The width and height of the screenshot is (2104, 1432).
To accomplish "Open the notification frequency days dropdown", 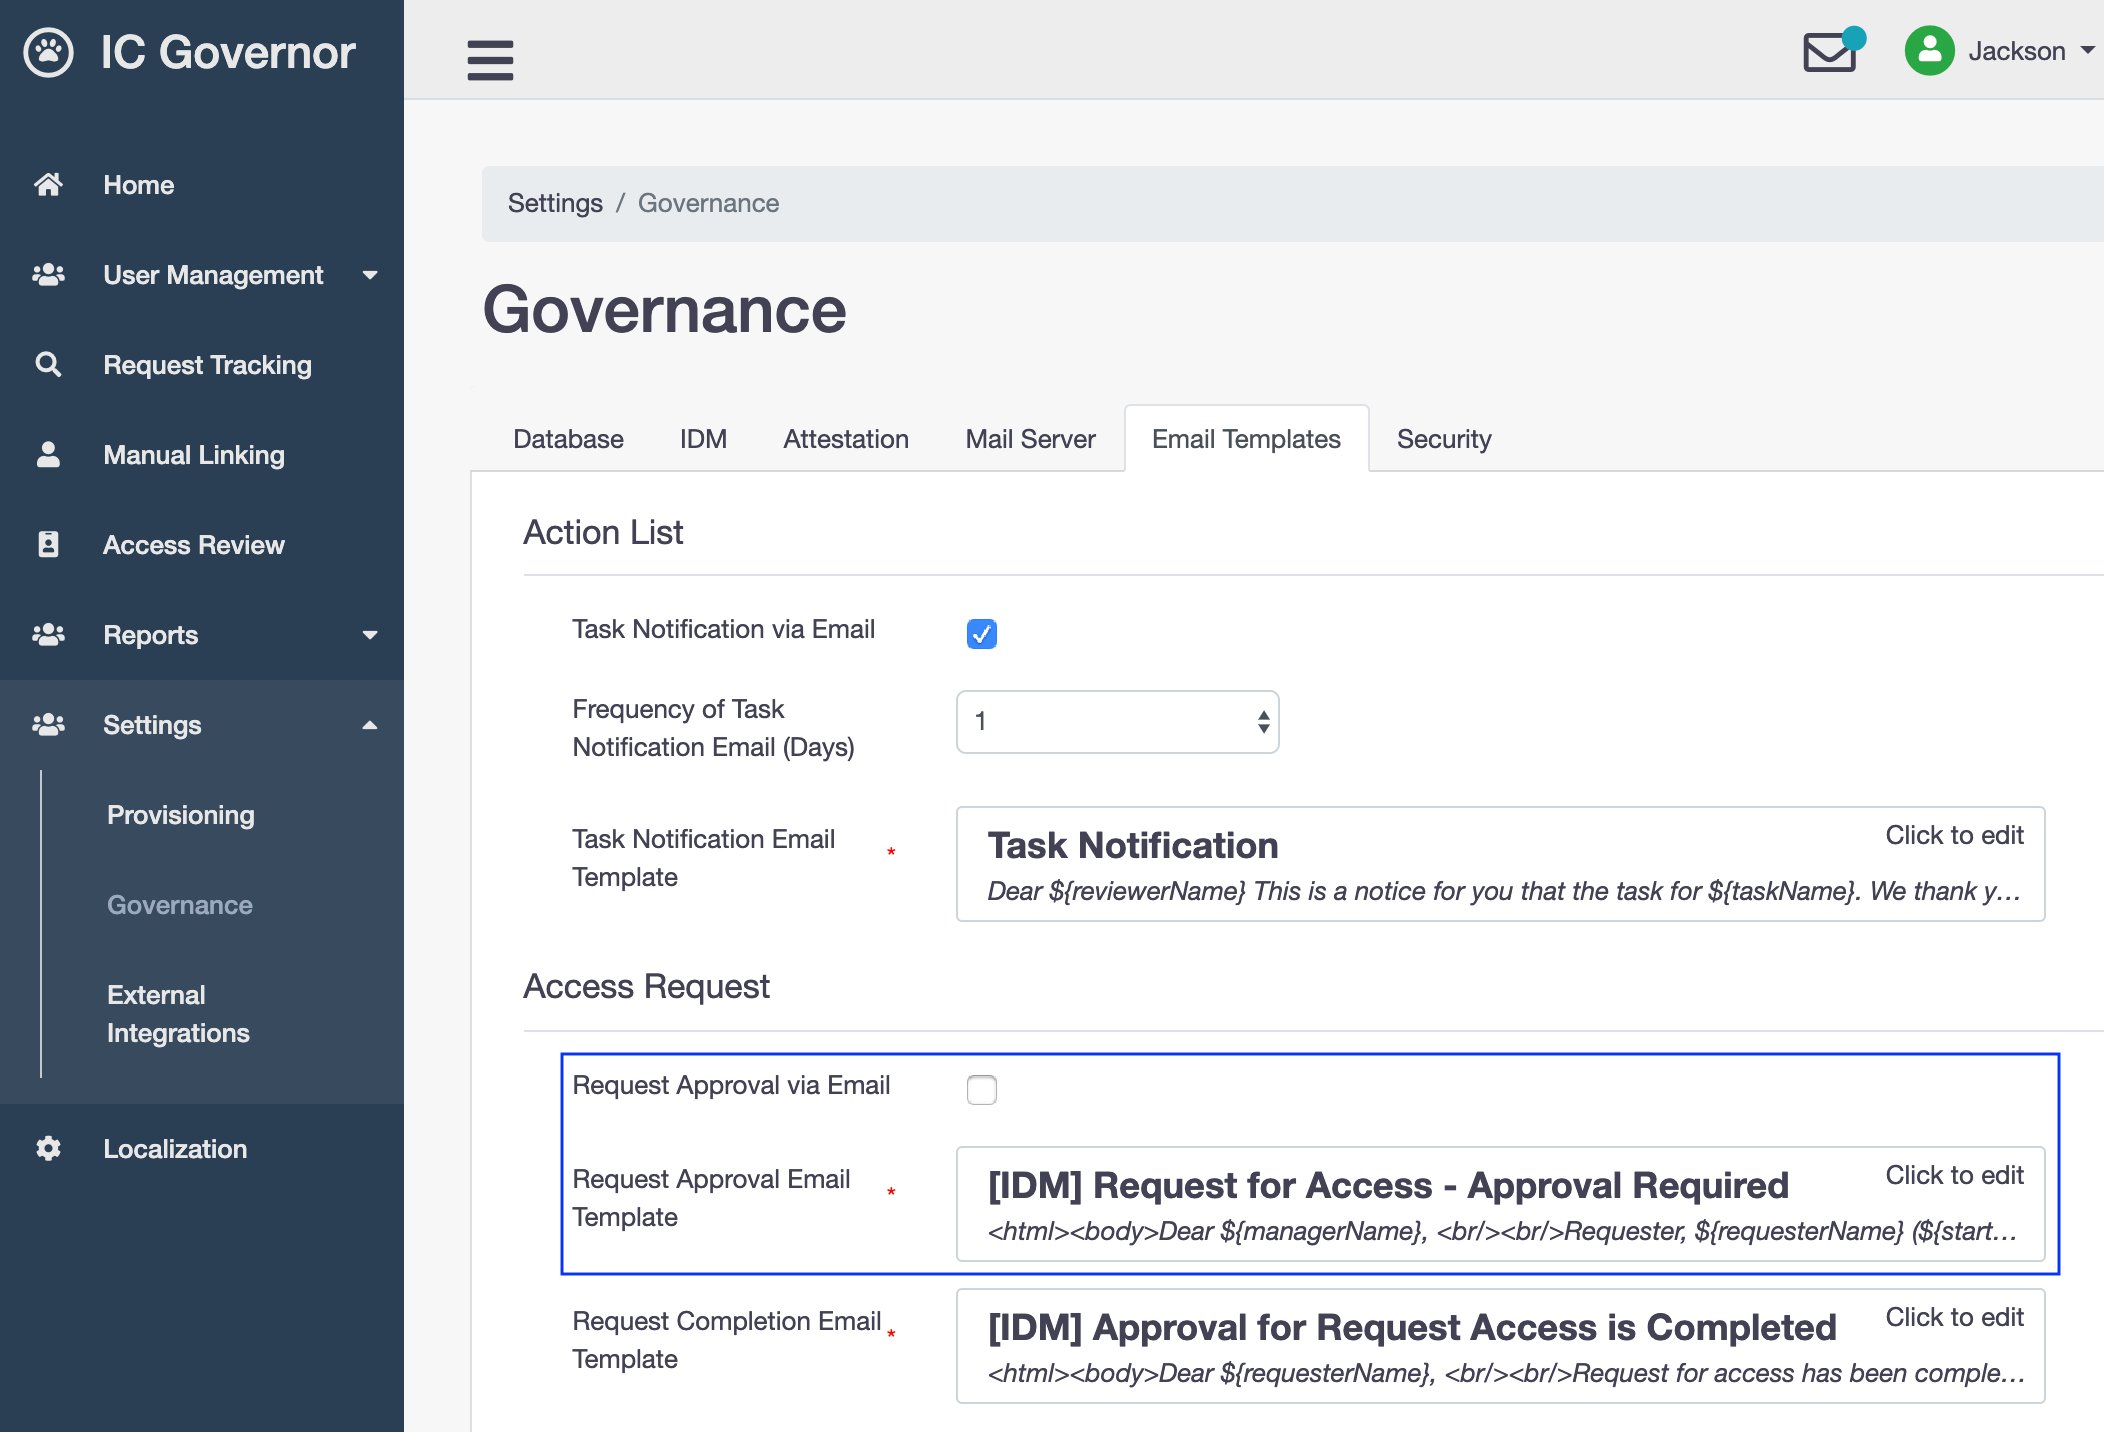I will [x=1118, y=722].
